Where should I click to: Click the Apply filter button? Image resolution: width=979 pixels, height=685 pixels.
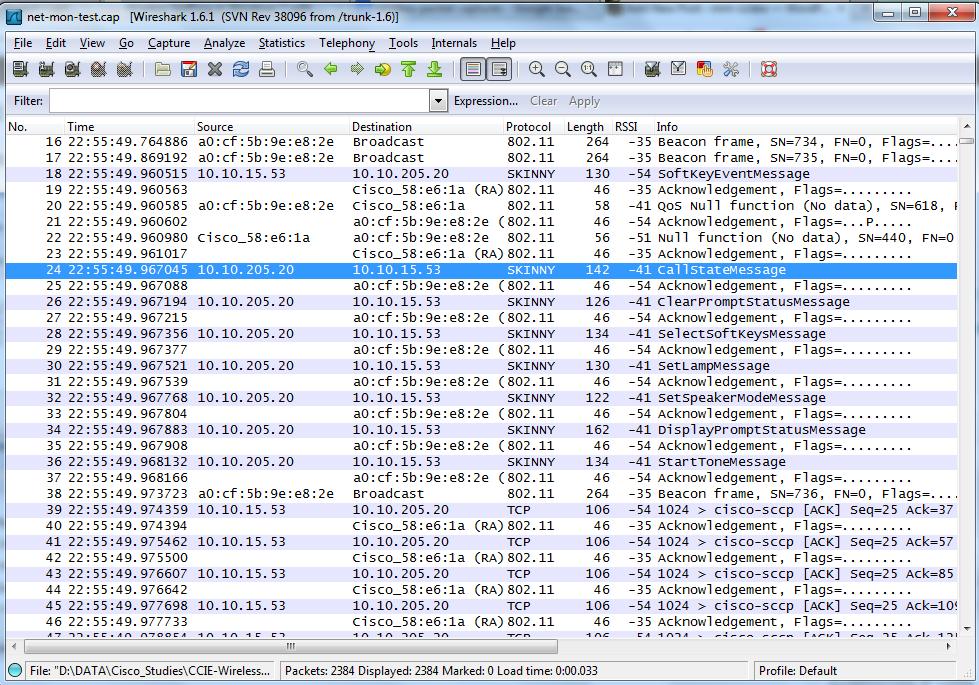click(584, 101)
